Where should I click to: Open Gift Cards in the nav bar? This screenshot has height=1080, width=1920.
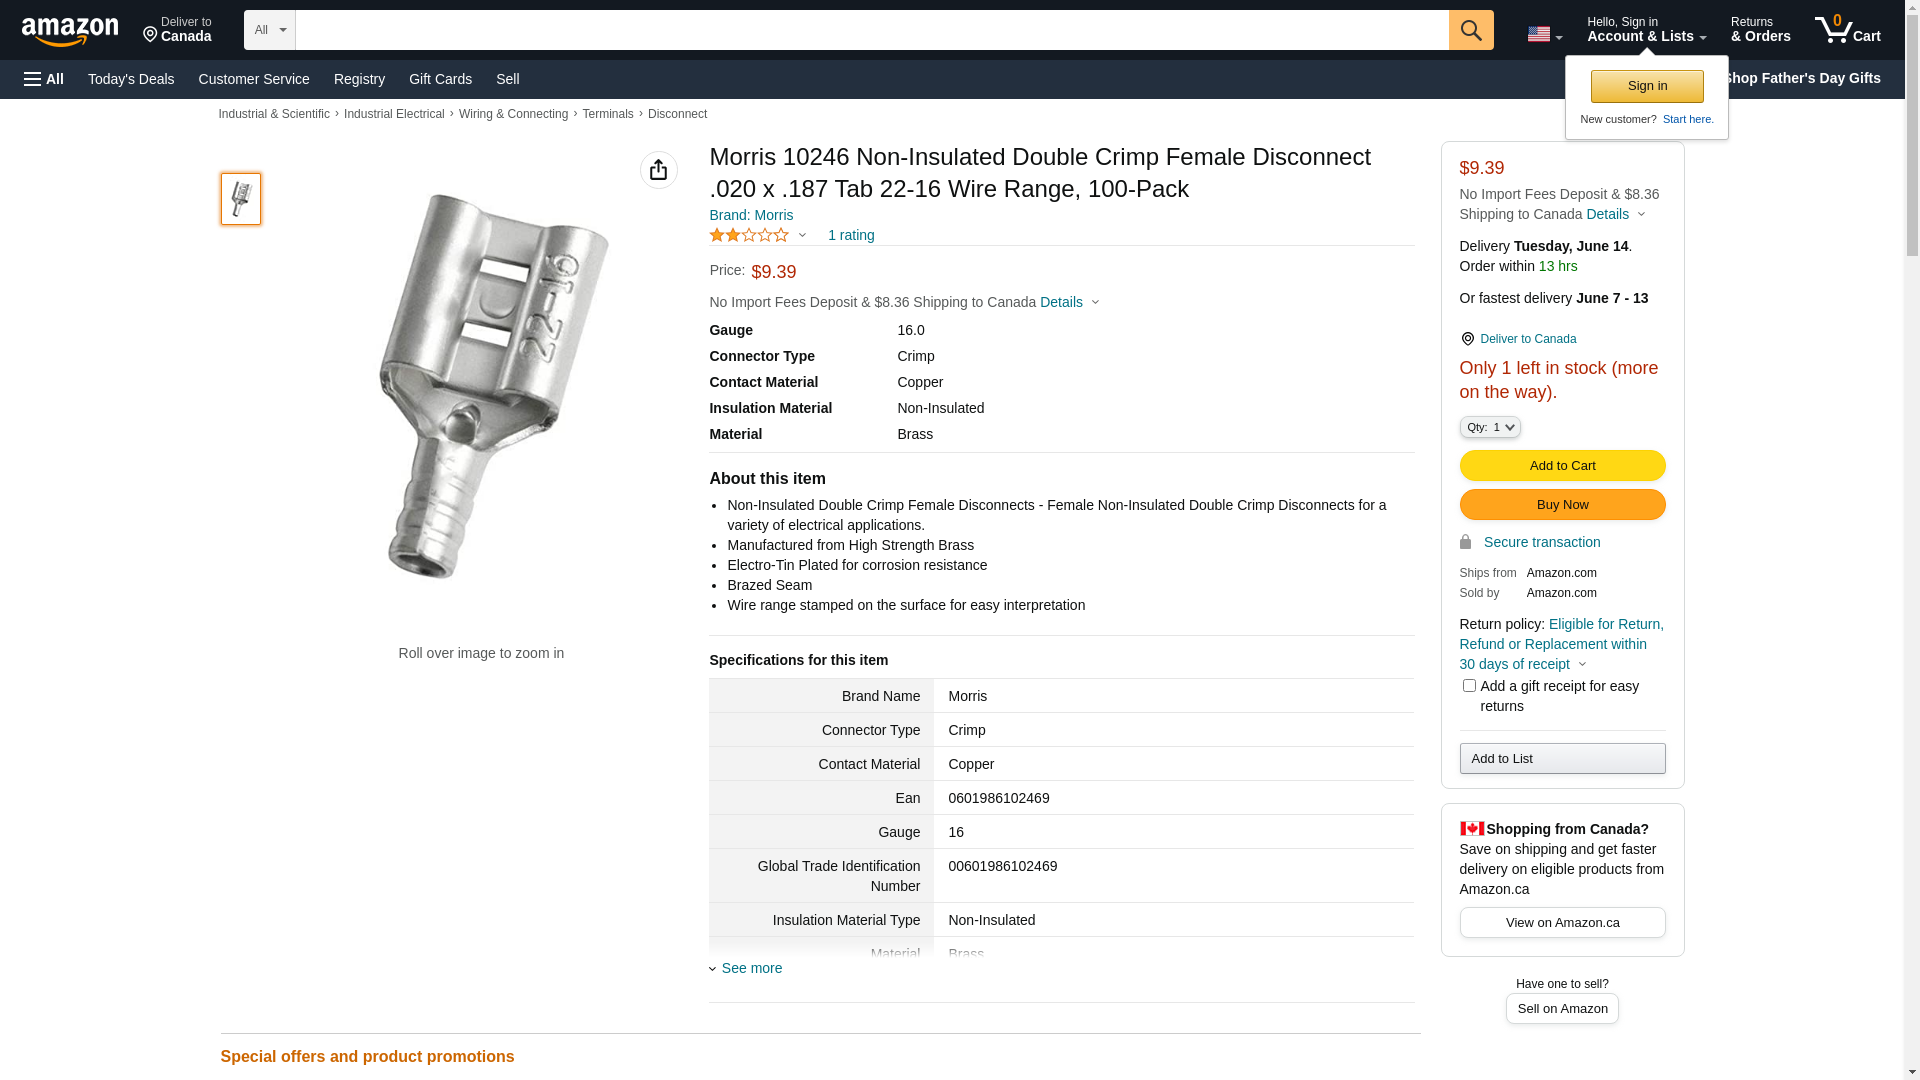pos(440,79)
